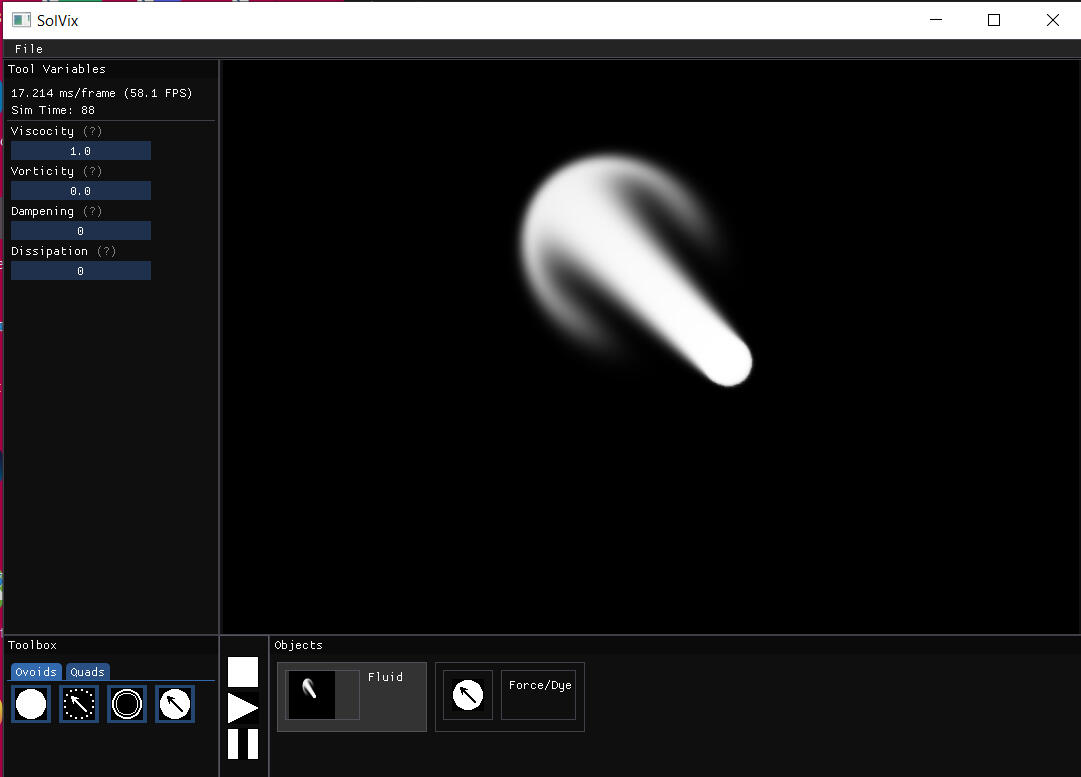Stop the simulation with the square button
Viewport: 1081px width, 777px height.
click(243, 672)
